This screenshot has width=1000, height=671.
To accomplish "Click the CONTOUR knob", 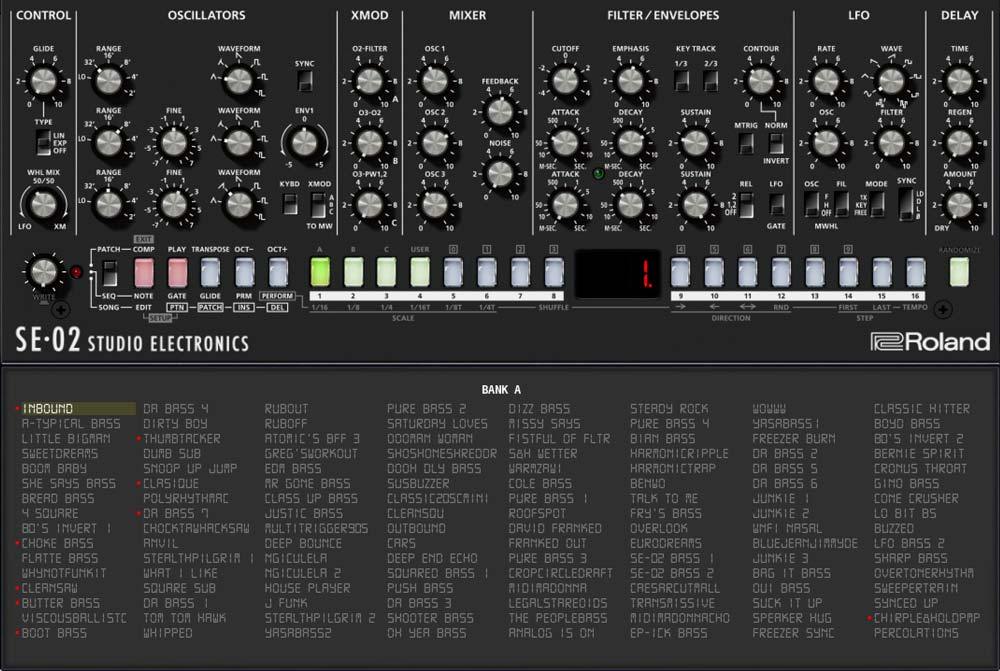I will coord(760,81).
